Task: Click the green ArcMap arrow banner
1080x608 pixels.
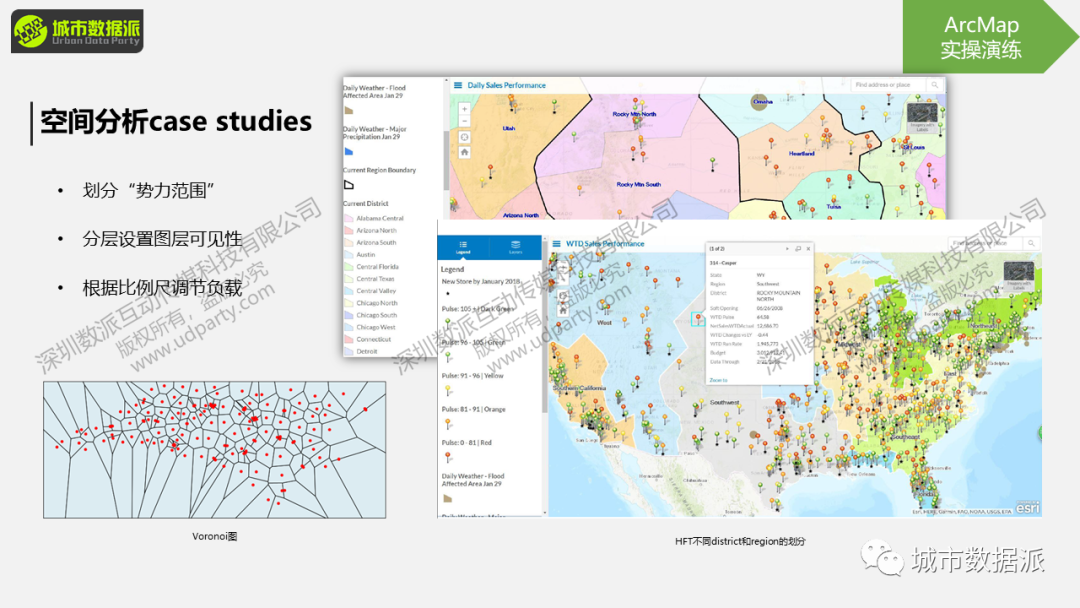Action: (990, 36)
